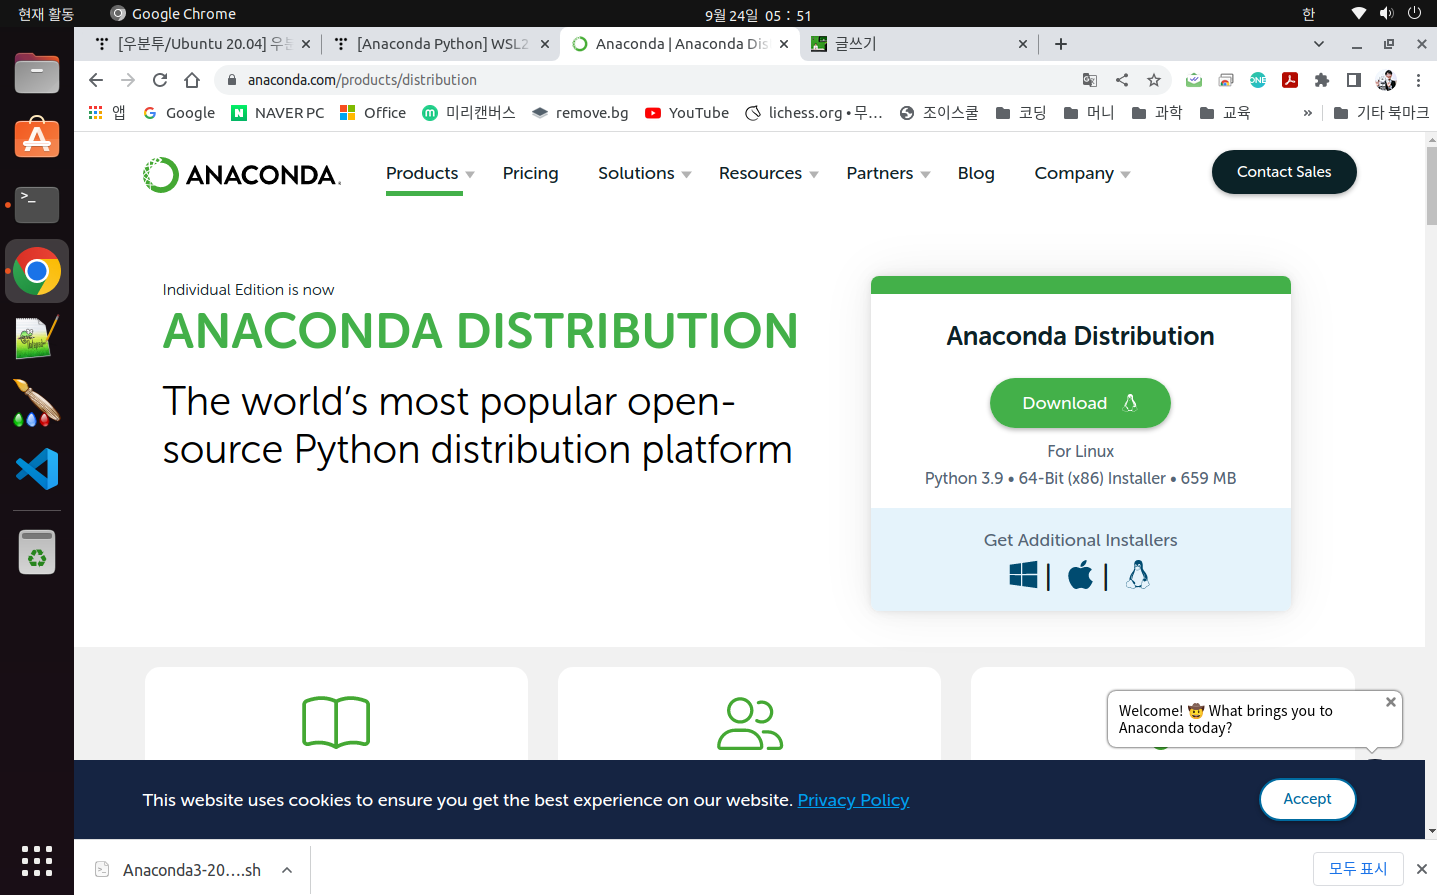1437x895 pixels.
Task: Open the Chrome apps shortcut in the bookmarks bar
Action: [106, 113]
